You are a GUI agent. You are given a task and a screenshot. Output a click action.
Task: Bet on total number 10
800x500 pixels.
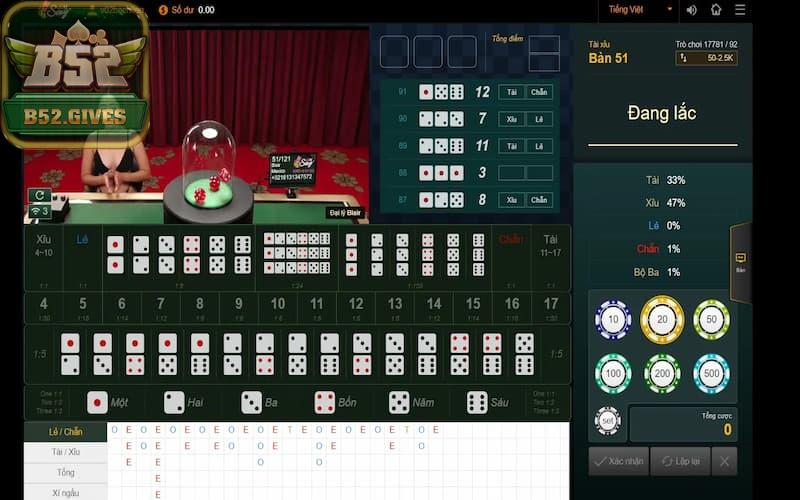277,308
